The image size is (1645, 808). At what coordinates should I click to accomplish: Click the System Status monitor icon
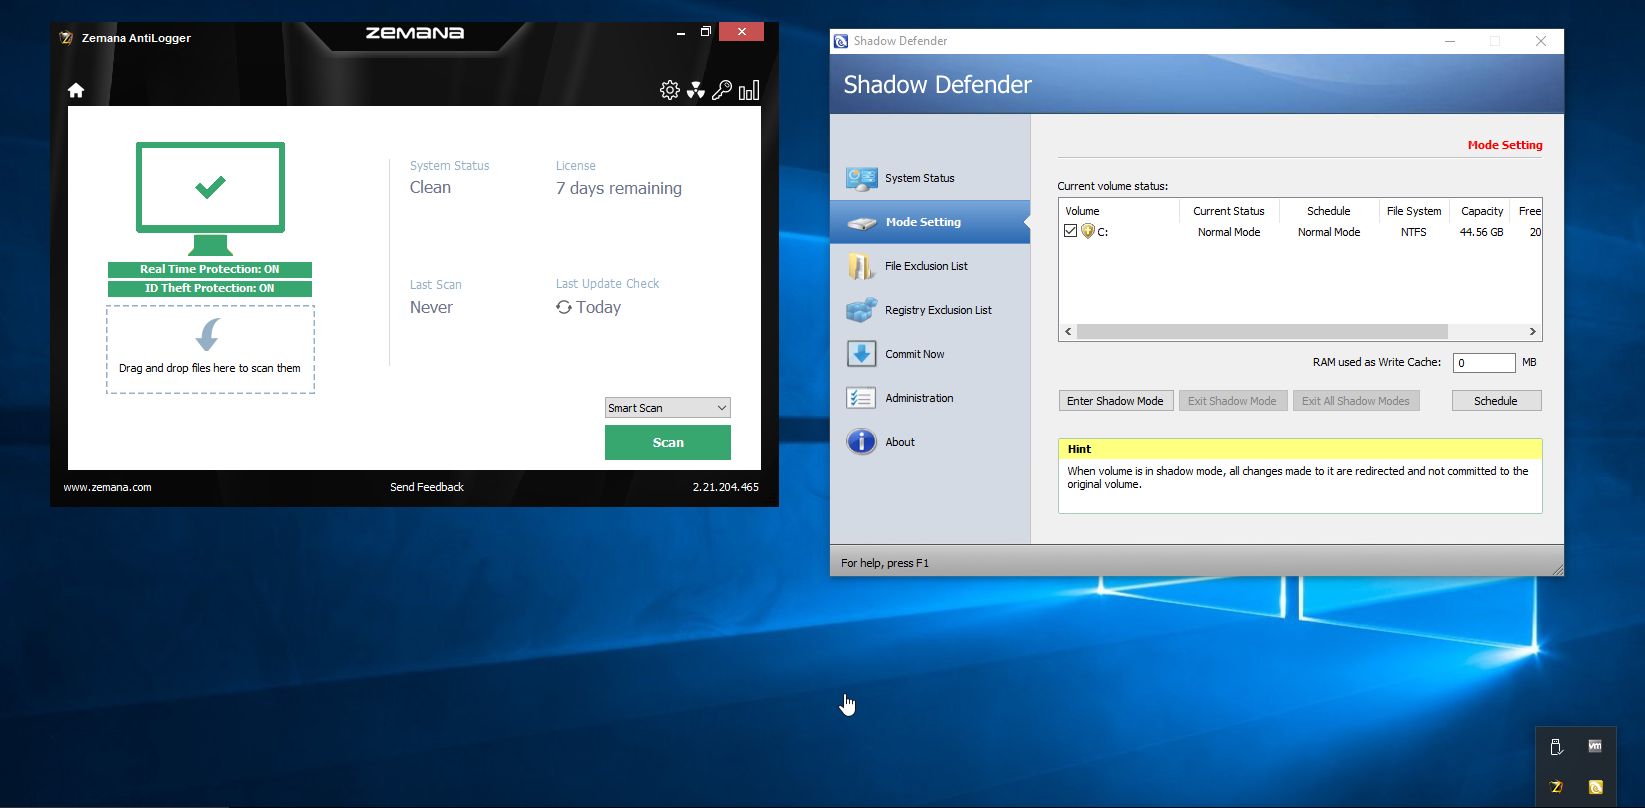point(861,178)
